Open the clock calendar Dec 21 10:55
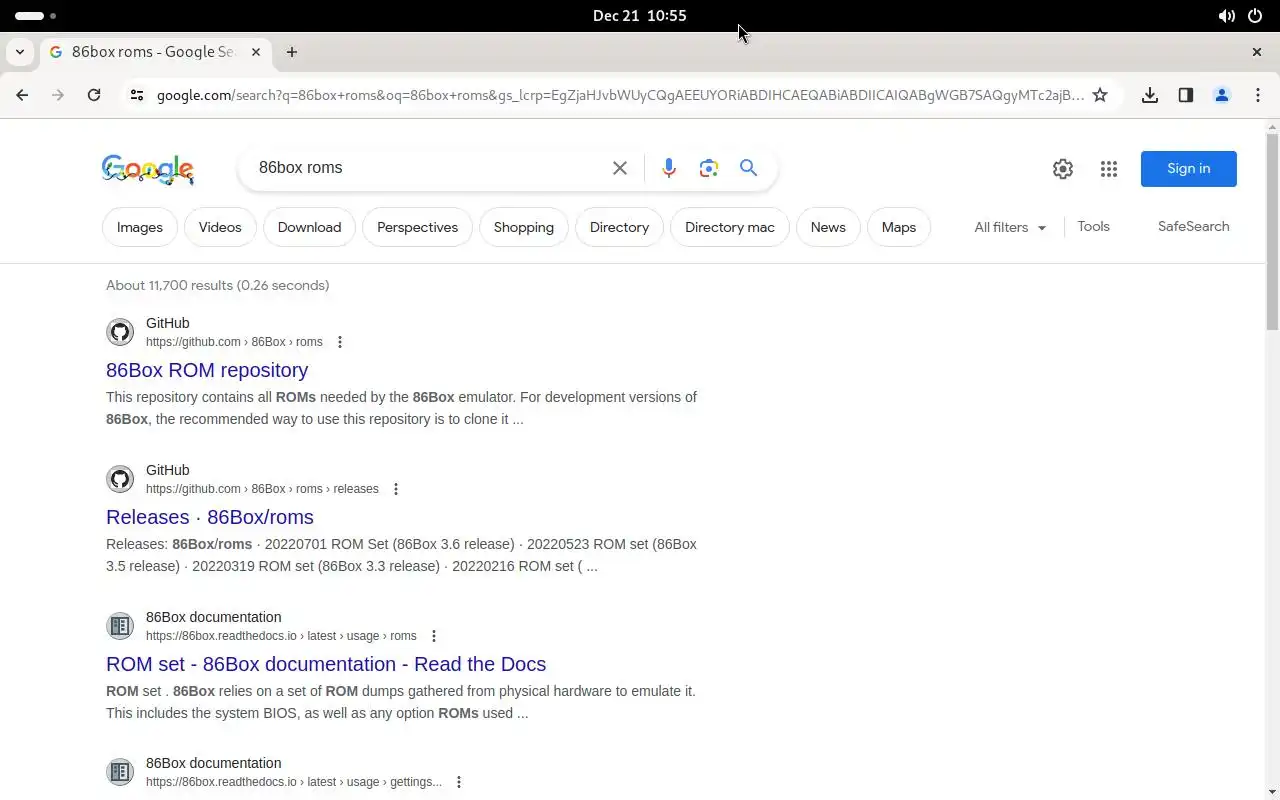The image size is (1280, 800). coord(640,16)
